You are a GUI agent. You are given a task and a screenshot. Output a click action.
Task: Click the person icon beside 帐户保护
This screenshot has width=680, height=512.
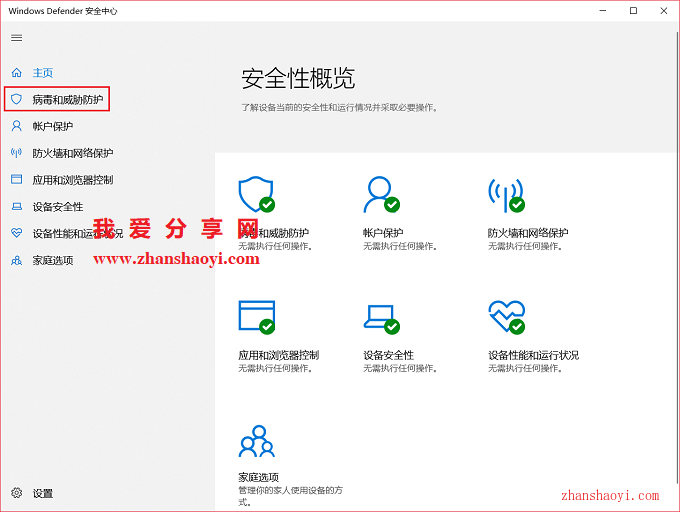pos(16,126)
